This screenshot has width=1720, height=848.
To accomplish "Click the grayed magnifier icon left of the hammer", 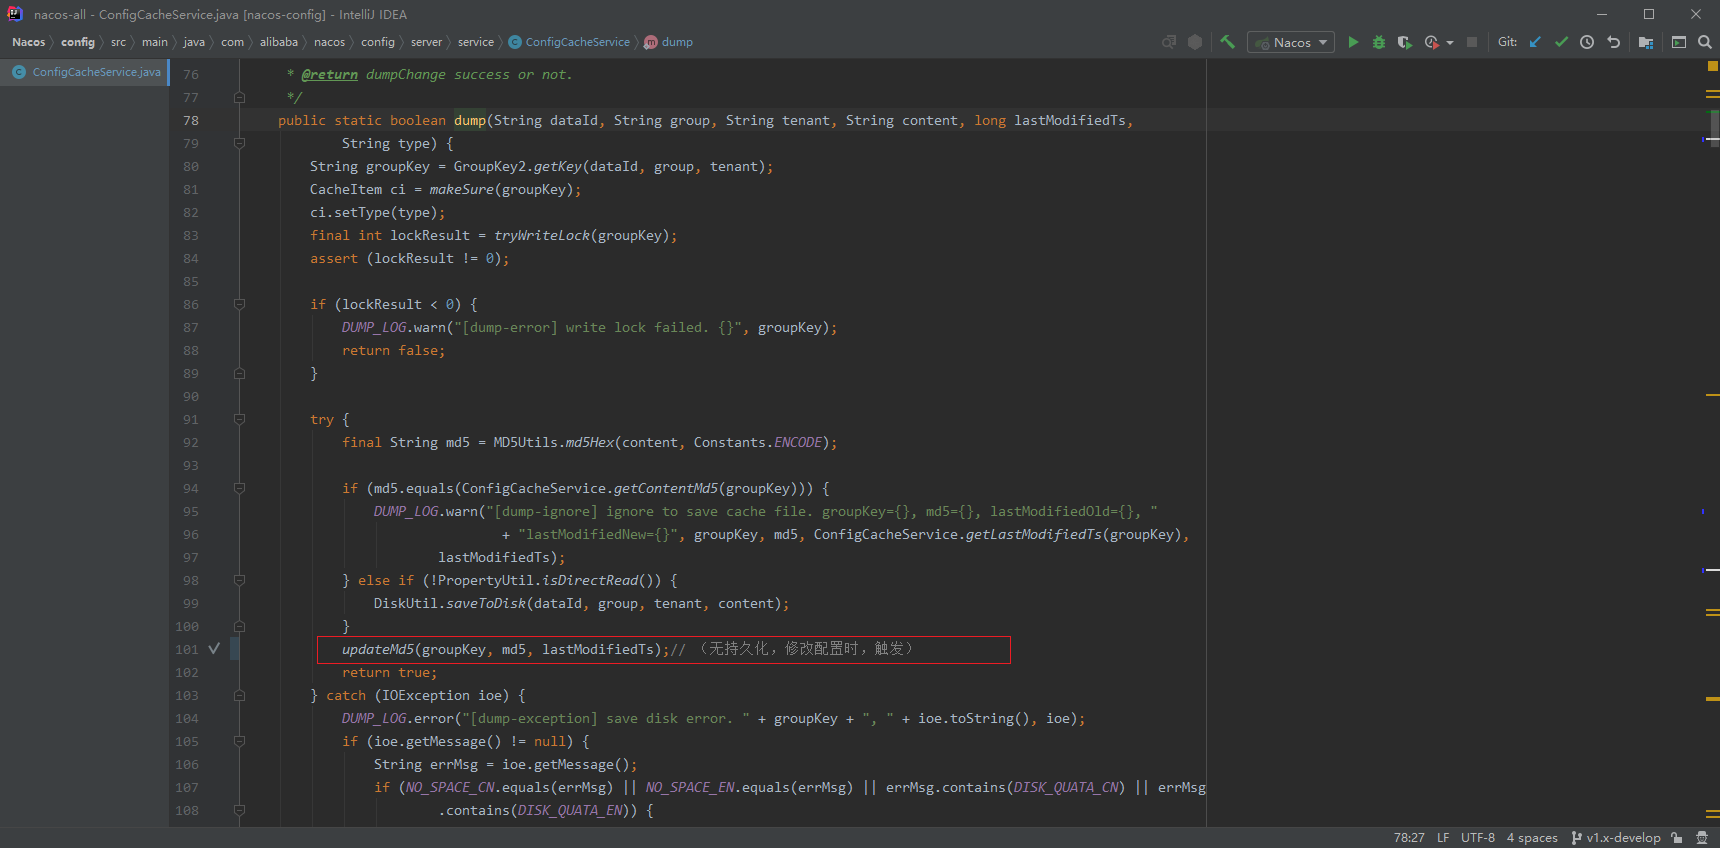I will click(1169, 42).
